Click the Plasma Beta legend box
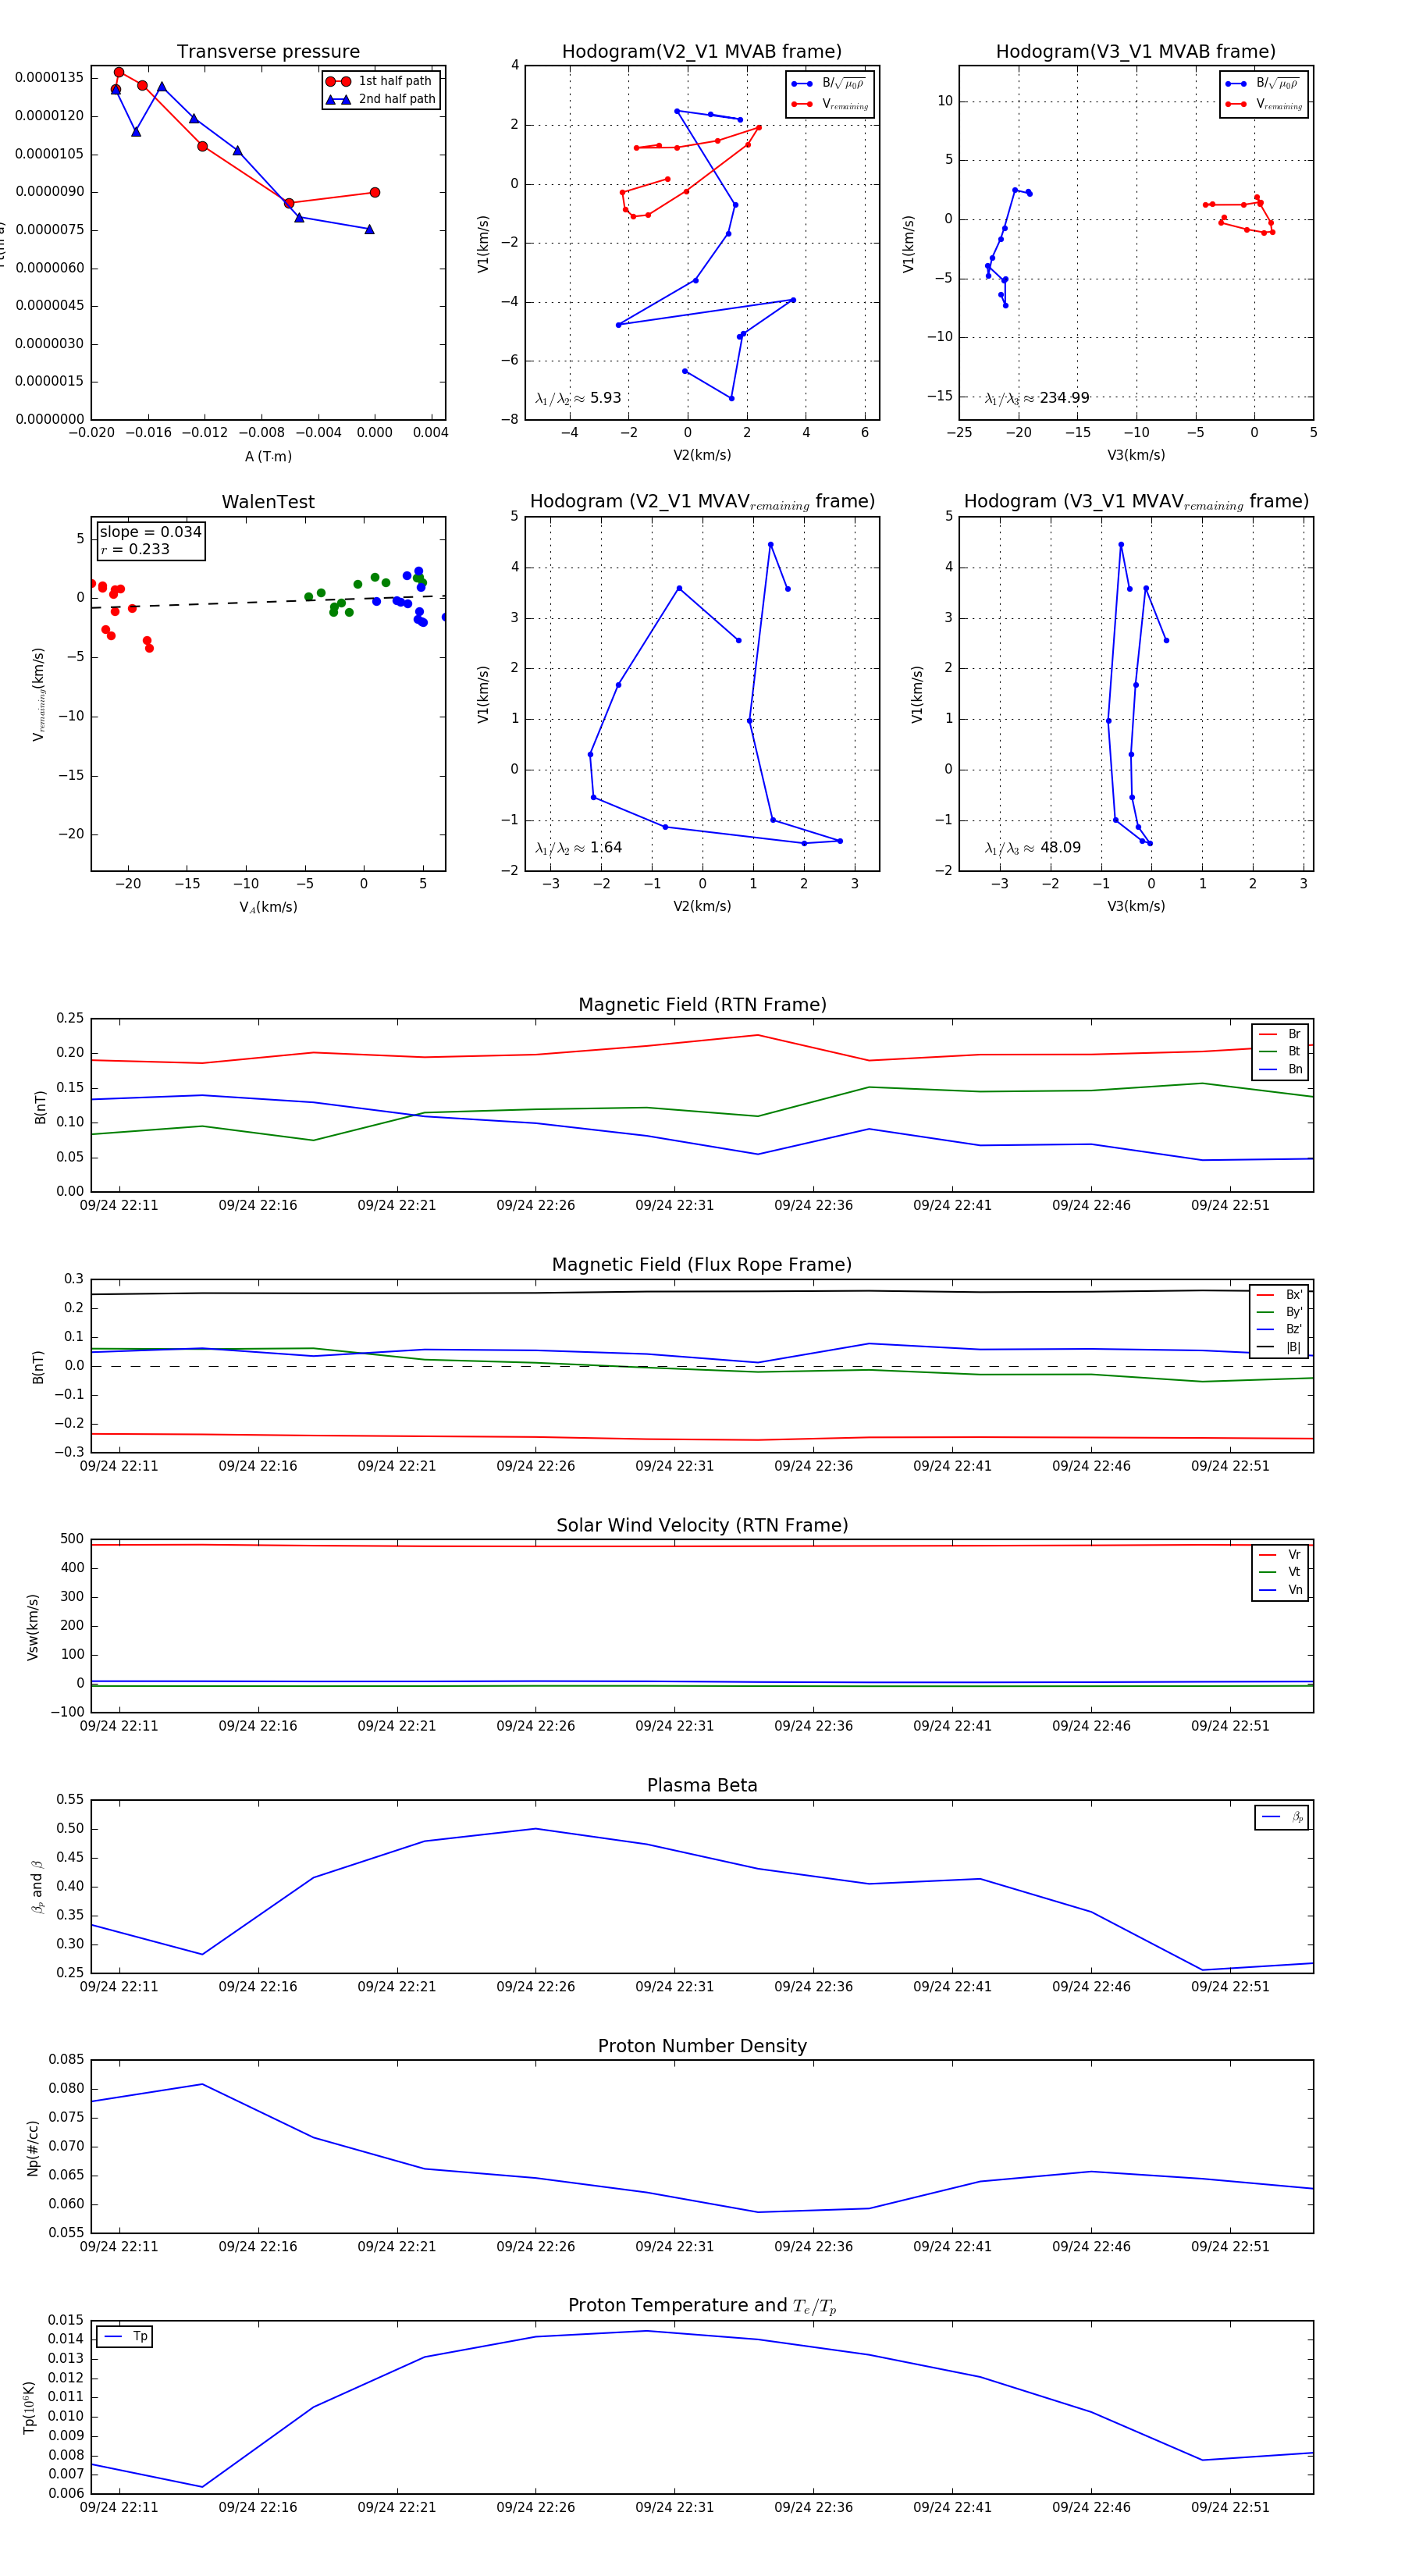 [x=1281, y=1817]
